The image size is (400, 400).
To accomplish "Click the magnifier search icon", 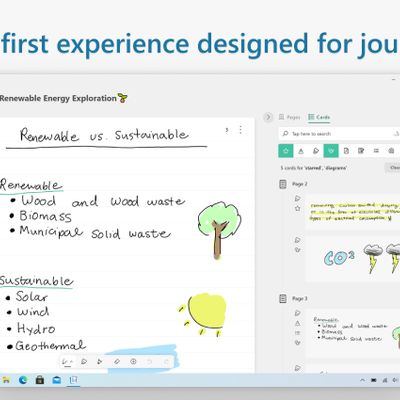I will click(x=285, y=134).
